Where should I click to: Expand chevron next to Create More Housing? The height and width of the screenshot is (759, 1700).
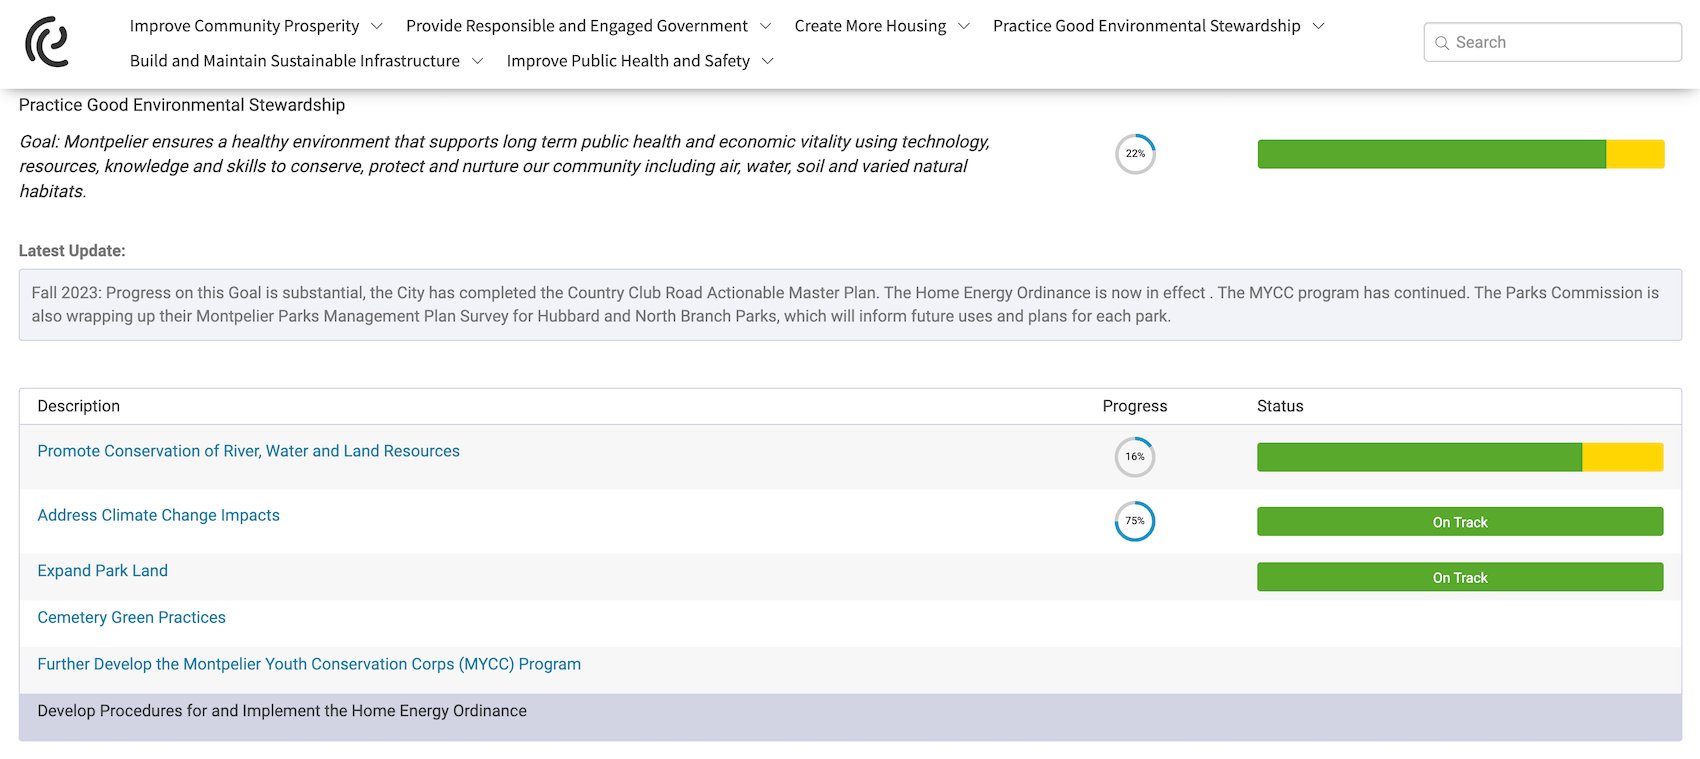pos(964,26)
